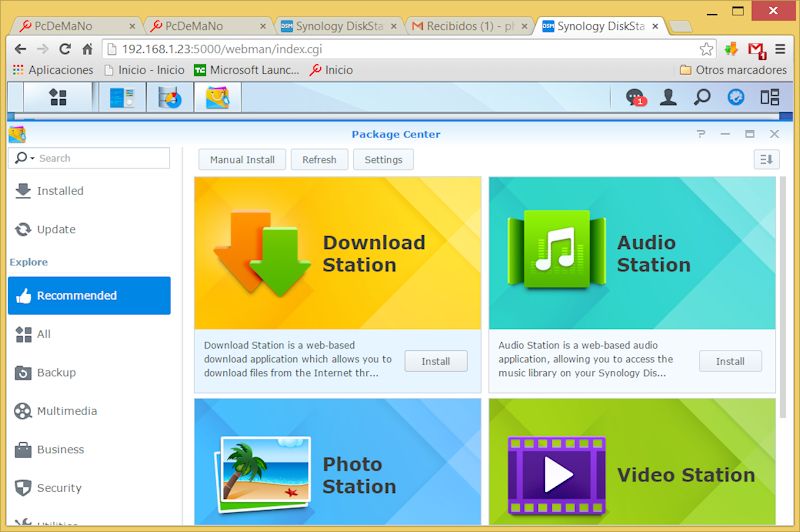Open the user account options icon
The image size is (800, 532).
coord(668,97)
